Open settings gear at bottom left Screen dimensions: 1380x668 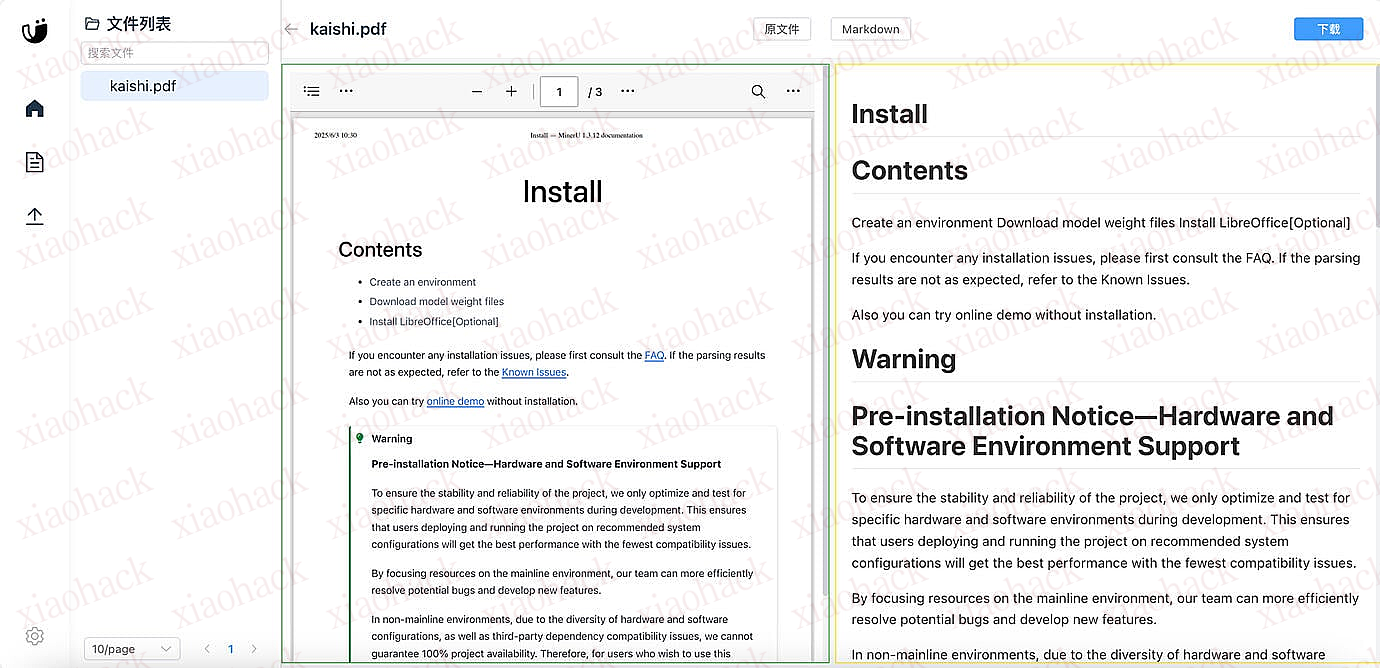[x=35, y=636]
